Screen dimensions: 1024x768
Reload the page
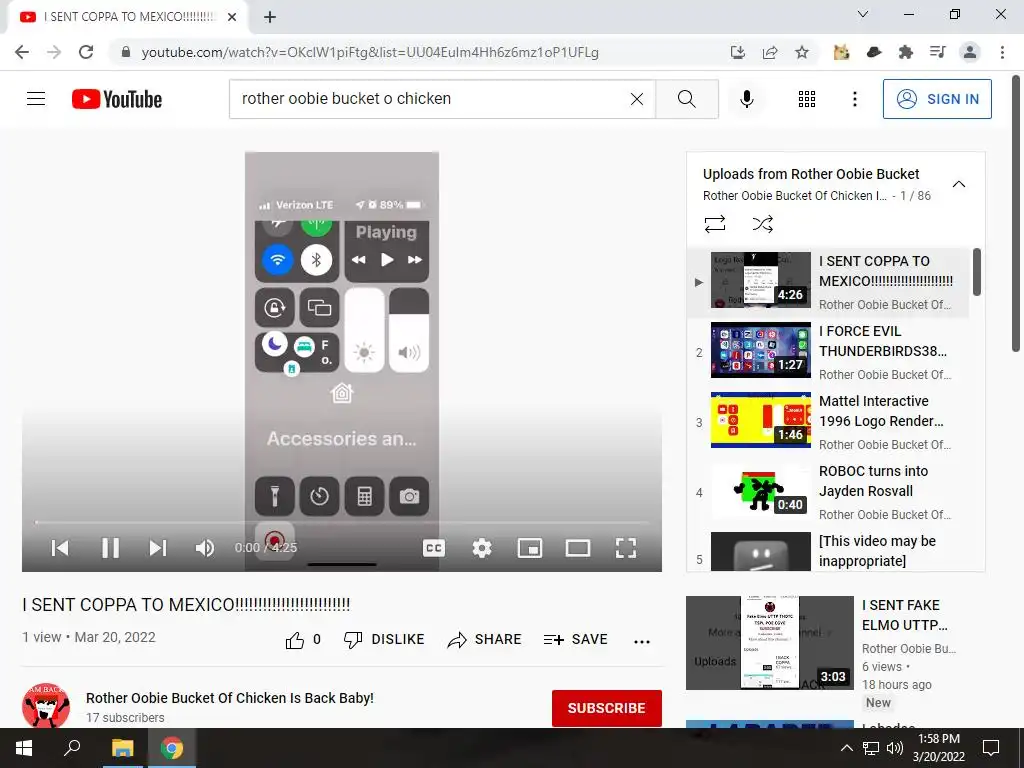[86, 52]
